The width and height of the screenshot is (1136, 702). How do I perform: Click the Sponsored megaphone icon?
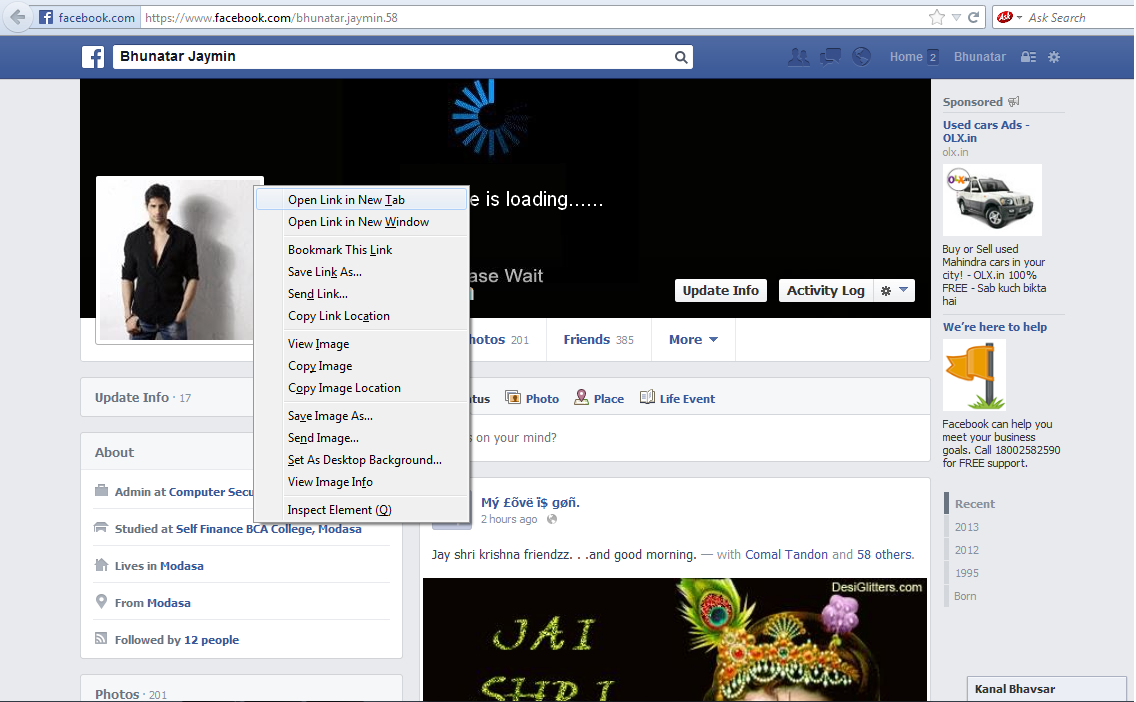click(1014, 101)
